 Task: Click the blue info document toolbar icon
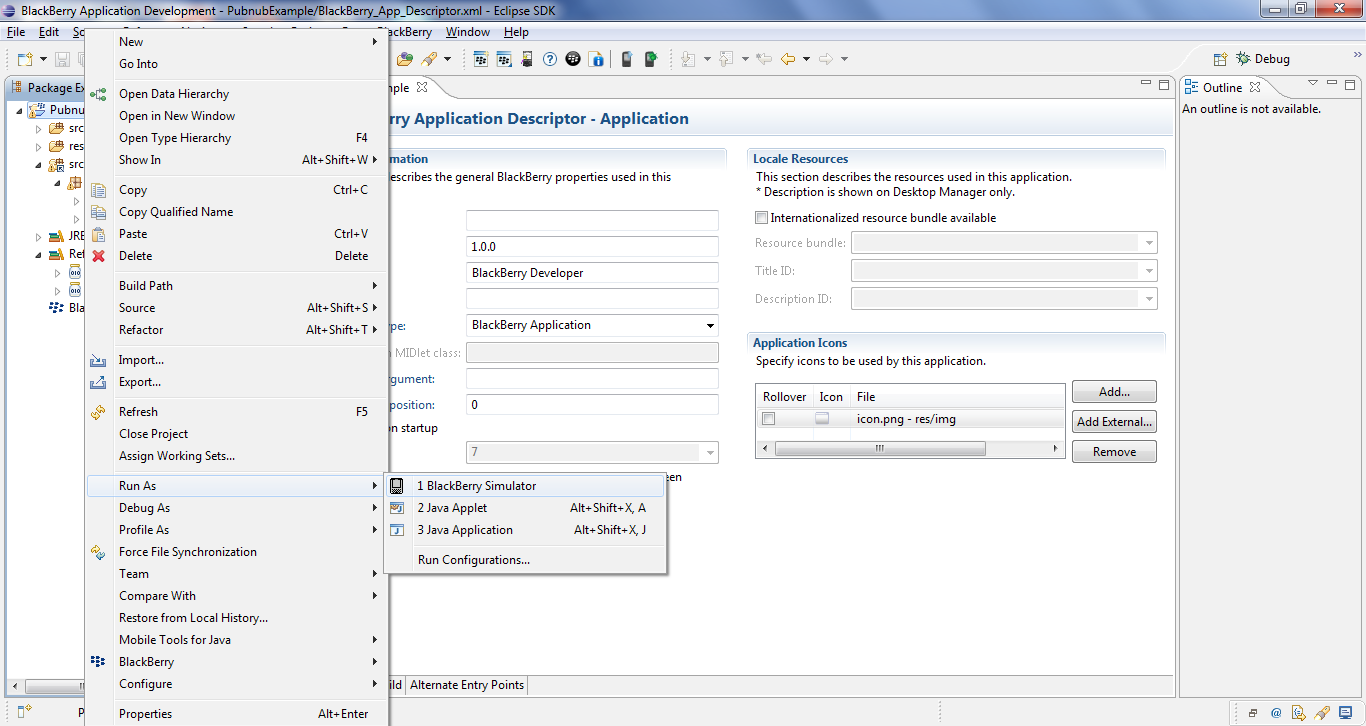(598, 59)
